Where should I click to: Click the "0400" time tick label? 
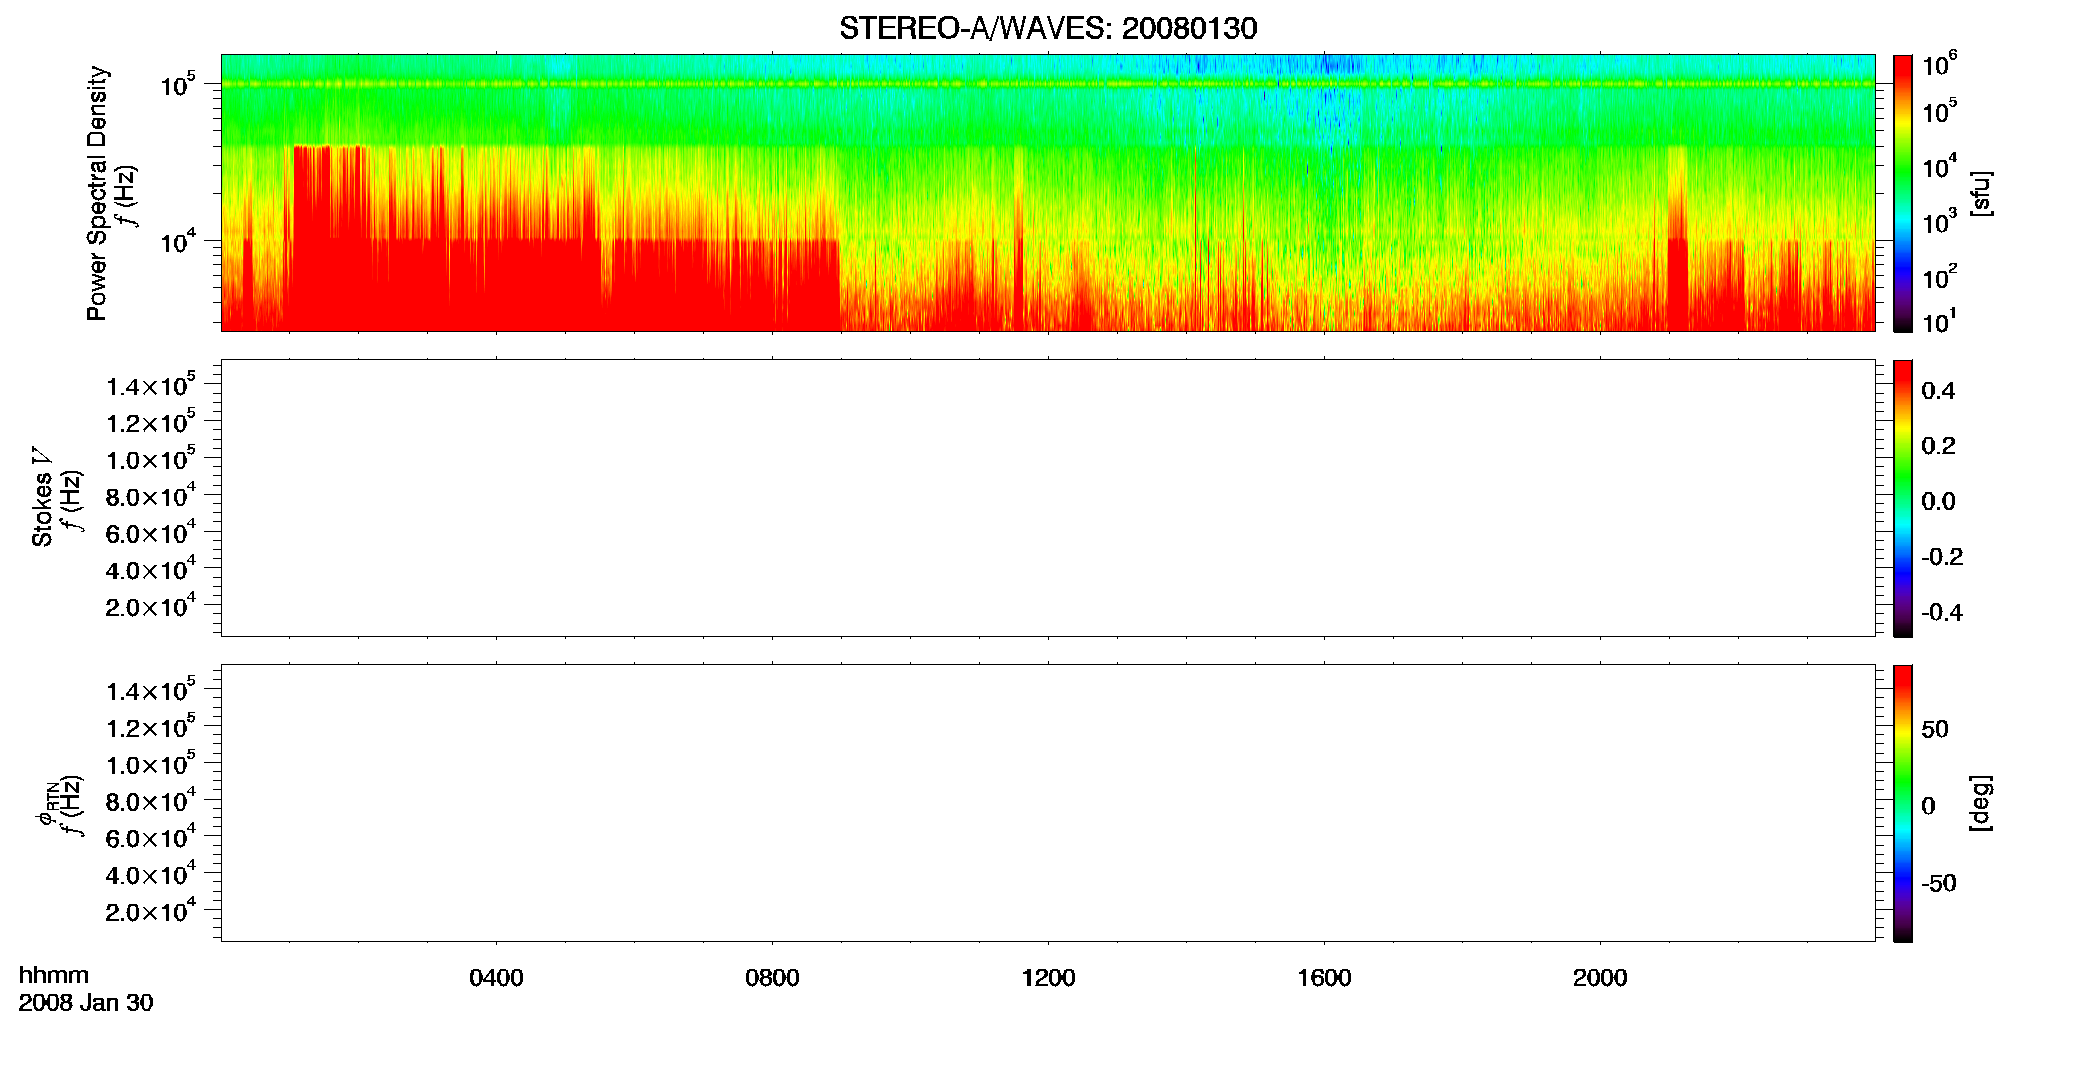[496, 978]
